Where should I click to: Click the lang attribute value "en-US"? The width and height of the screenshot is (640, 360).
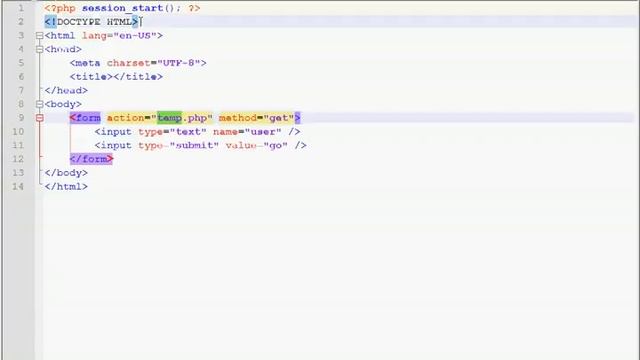tap(135, 36)
